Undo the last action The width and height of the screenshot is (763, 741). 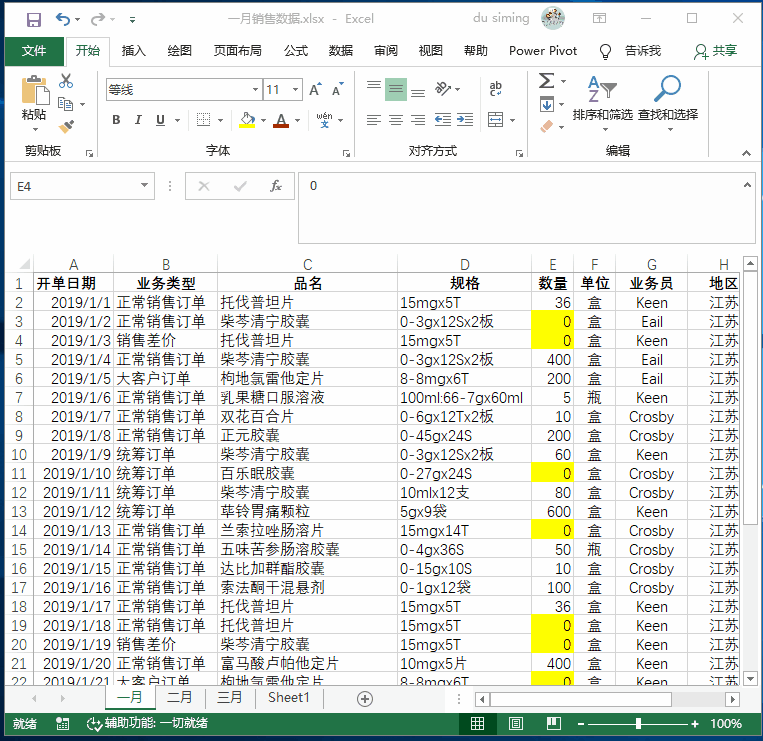click(x=63, y=19)
